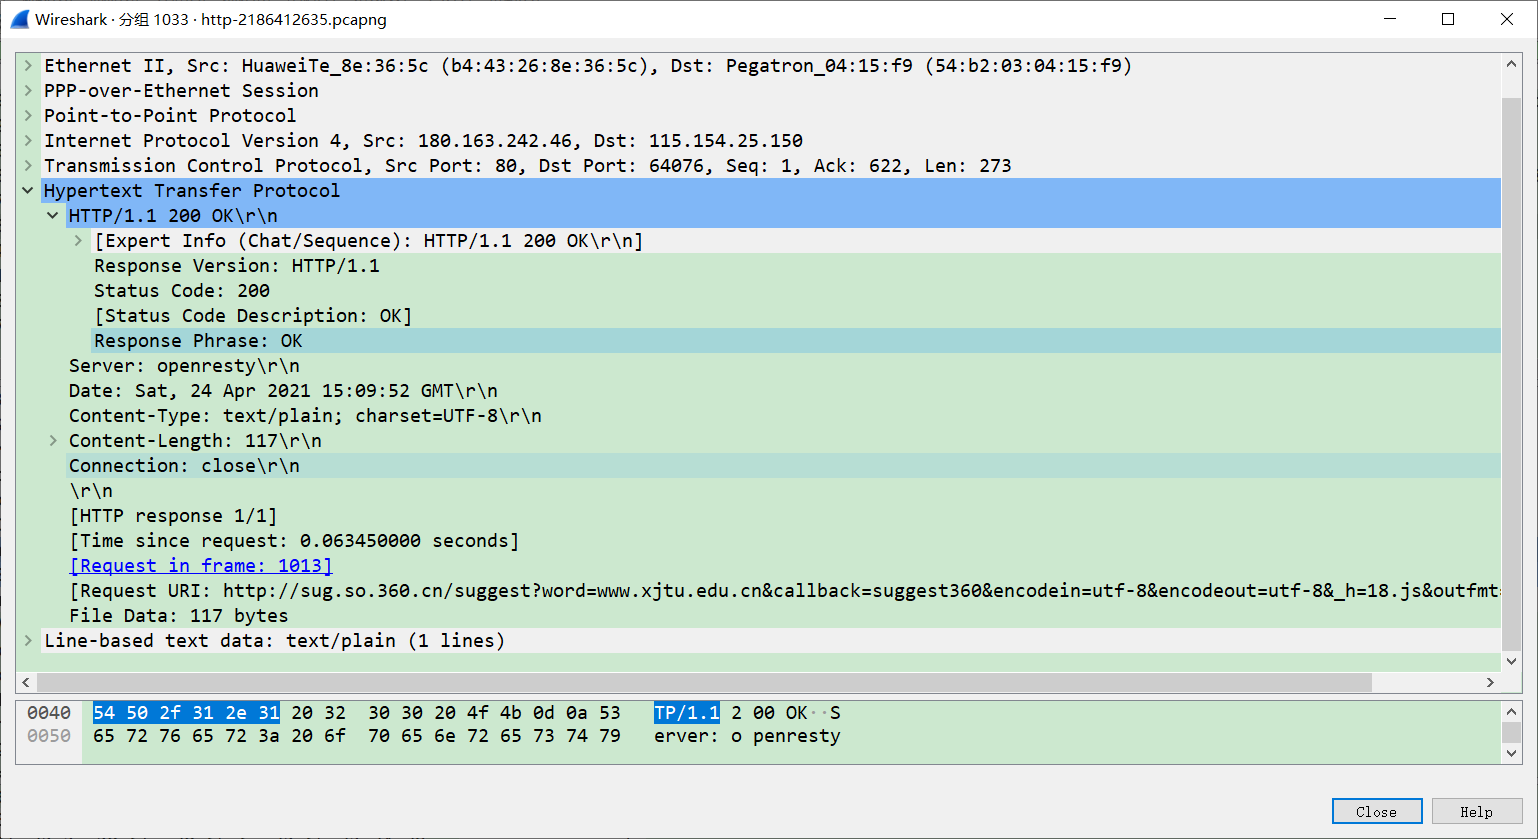Expand the Expert Info (Chat/Sequence) entry
The image size is (1538, 839).
point(78,241)
